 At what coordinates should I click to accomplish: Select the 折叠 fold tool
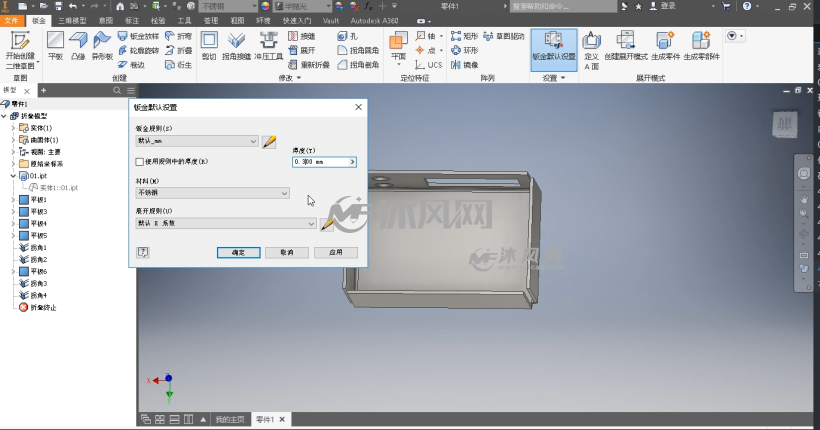pyautogui.click(x=178, y=50)
